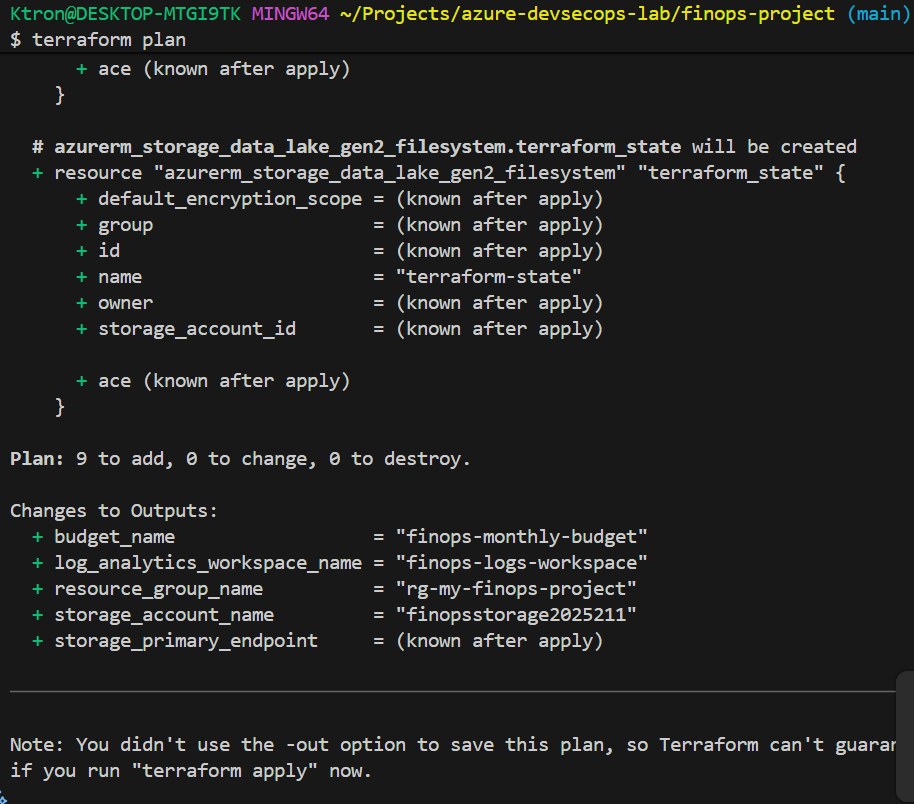Click the "finops-logs-workspace" output value
Image resolution: width=914 pixels, height=804 pixels.
522,563
